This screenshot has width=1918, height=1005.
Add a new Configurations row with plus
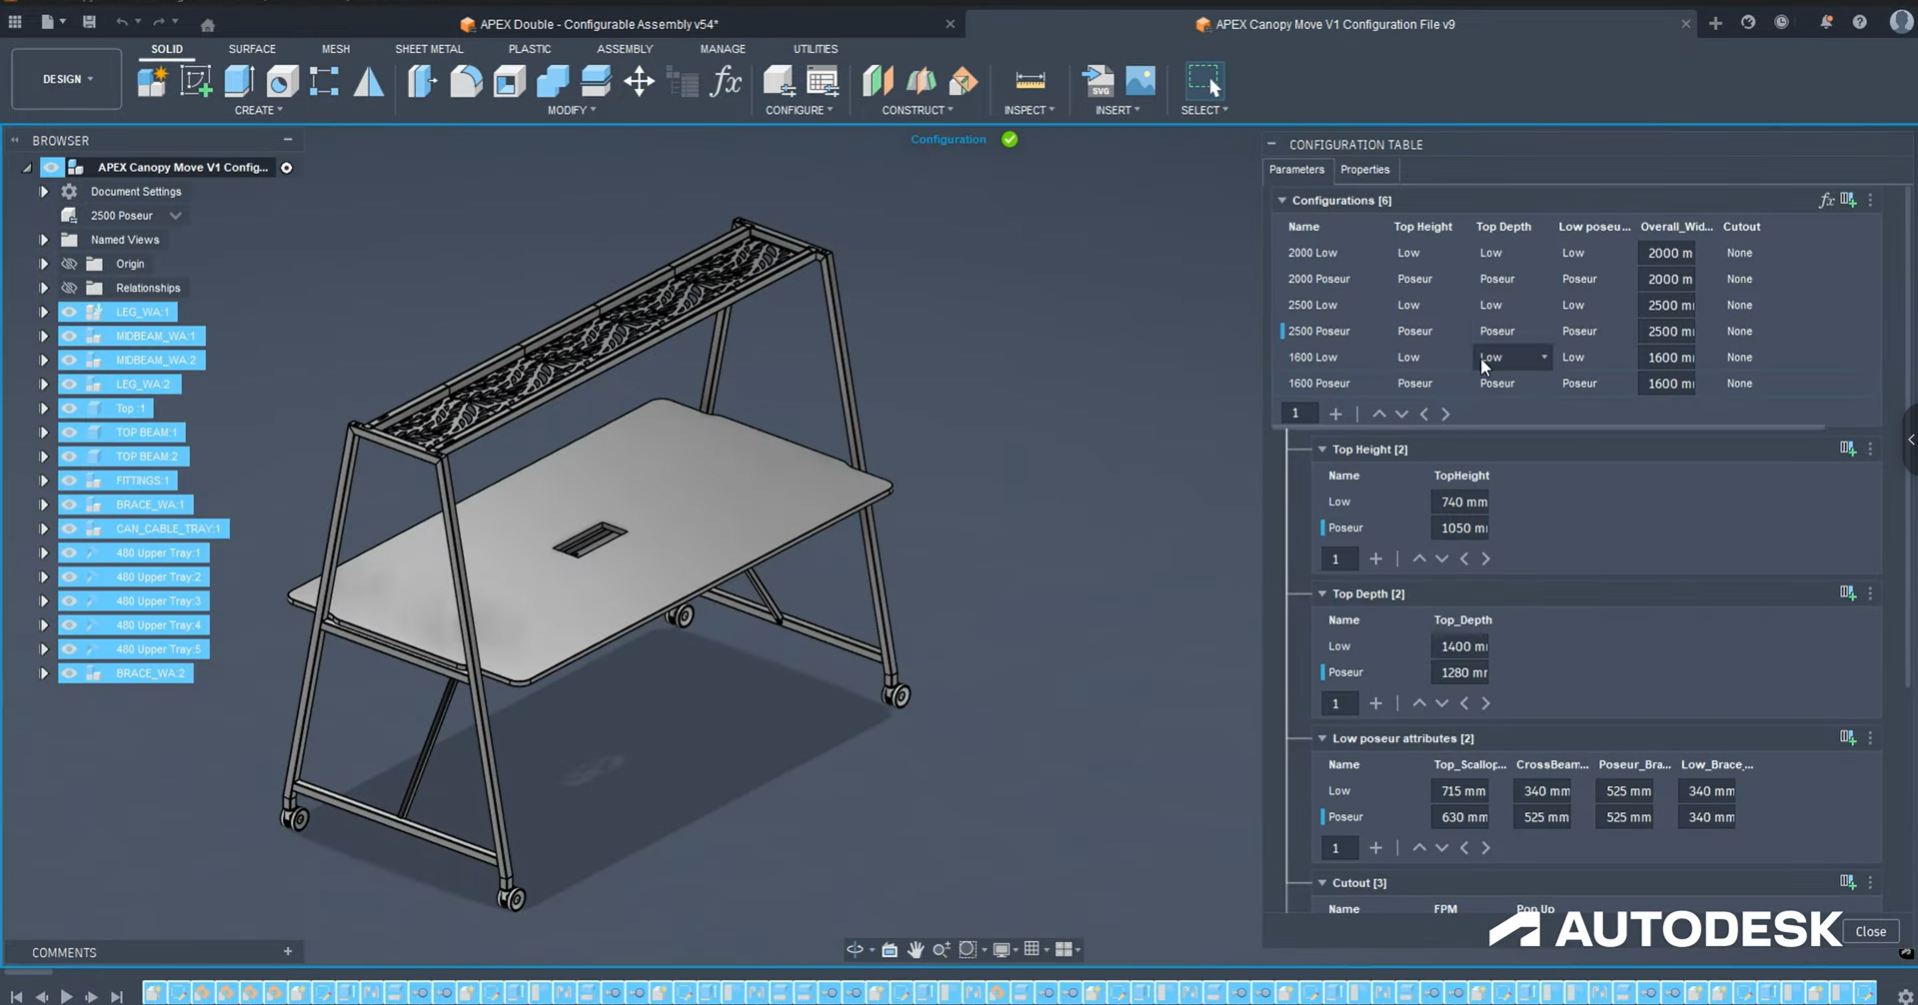click(1336, 414)
